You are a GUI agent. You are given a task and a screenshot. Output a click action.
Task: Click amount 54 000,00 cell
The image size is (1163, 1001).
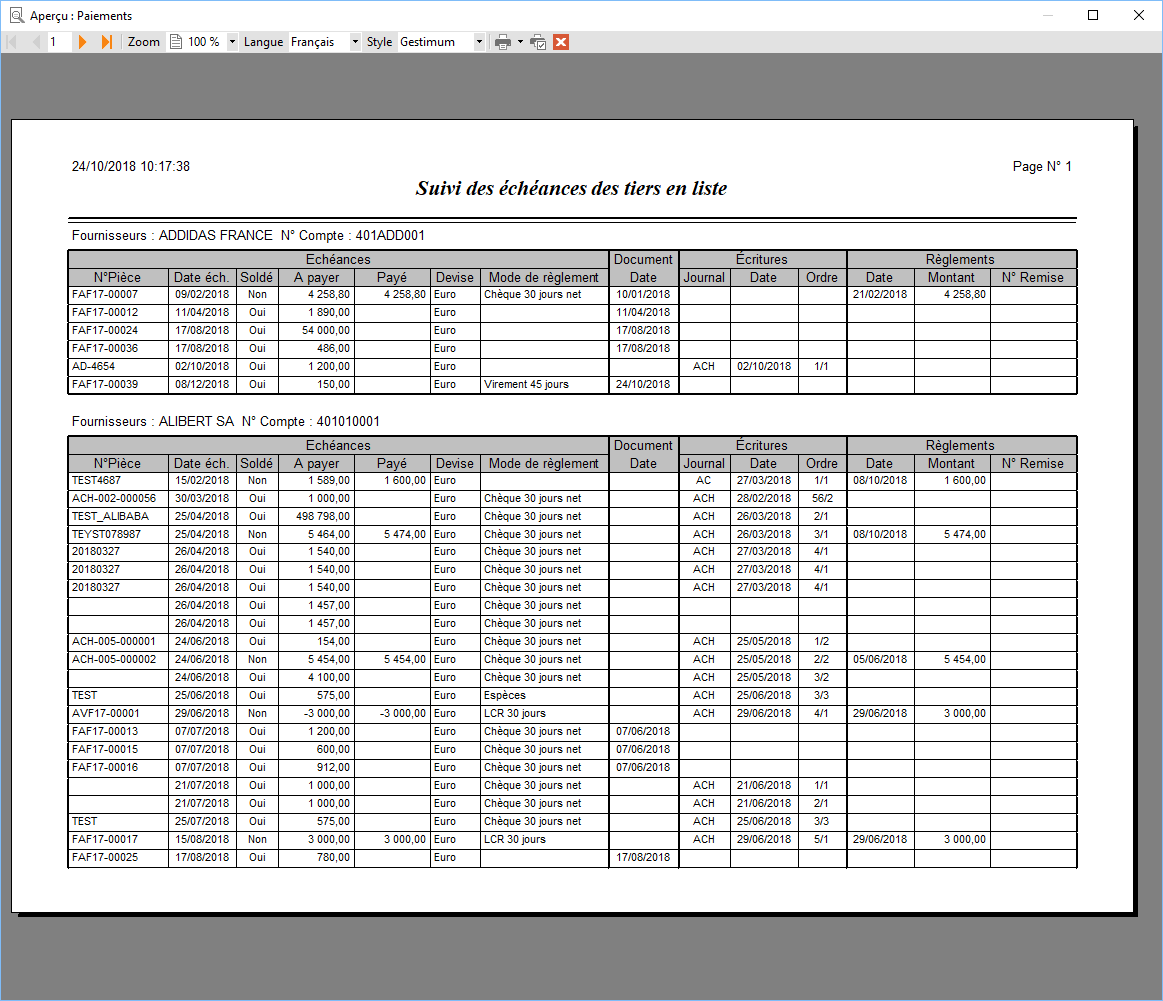click(x=317, y=330)
